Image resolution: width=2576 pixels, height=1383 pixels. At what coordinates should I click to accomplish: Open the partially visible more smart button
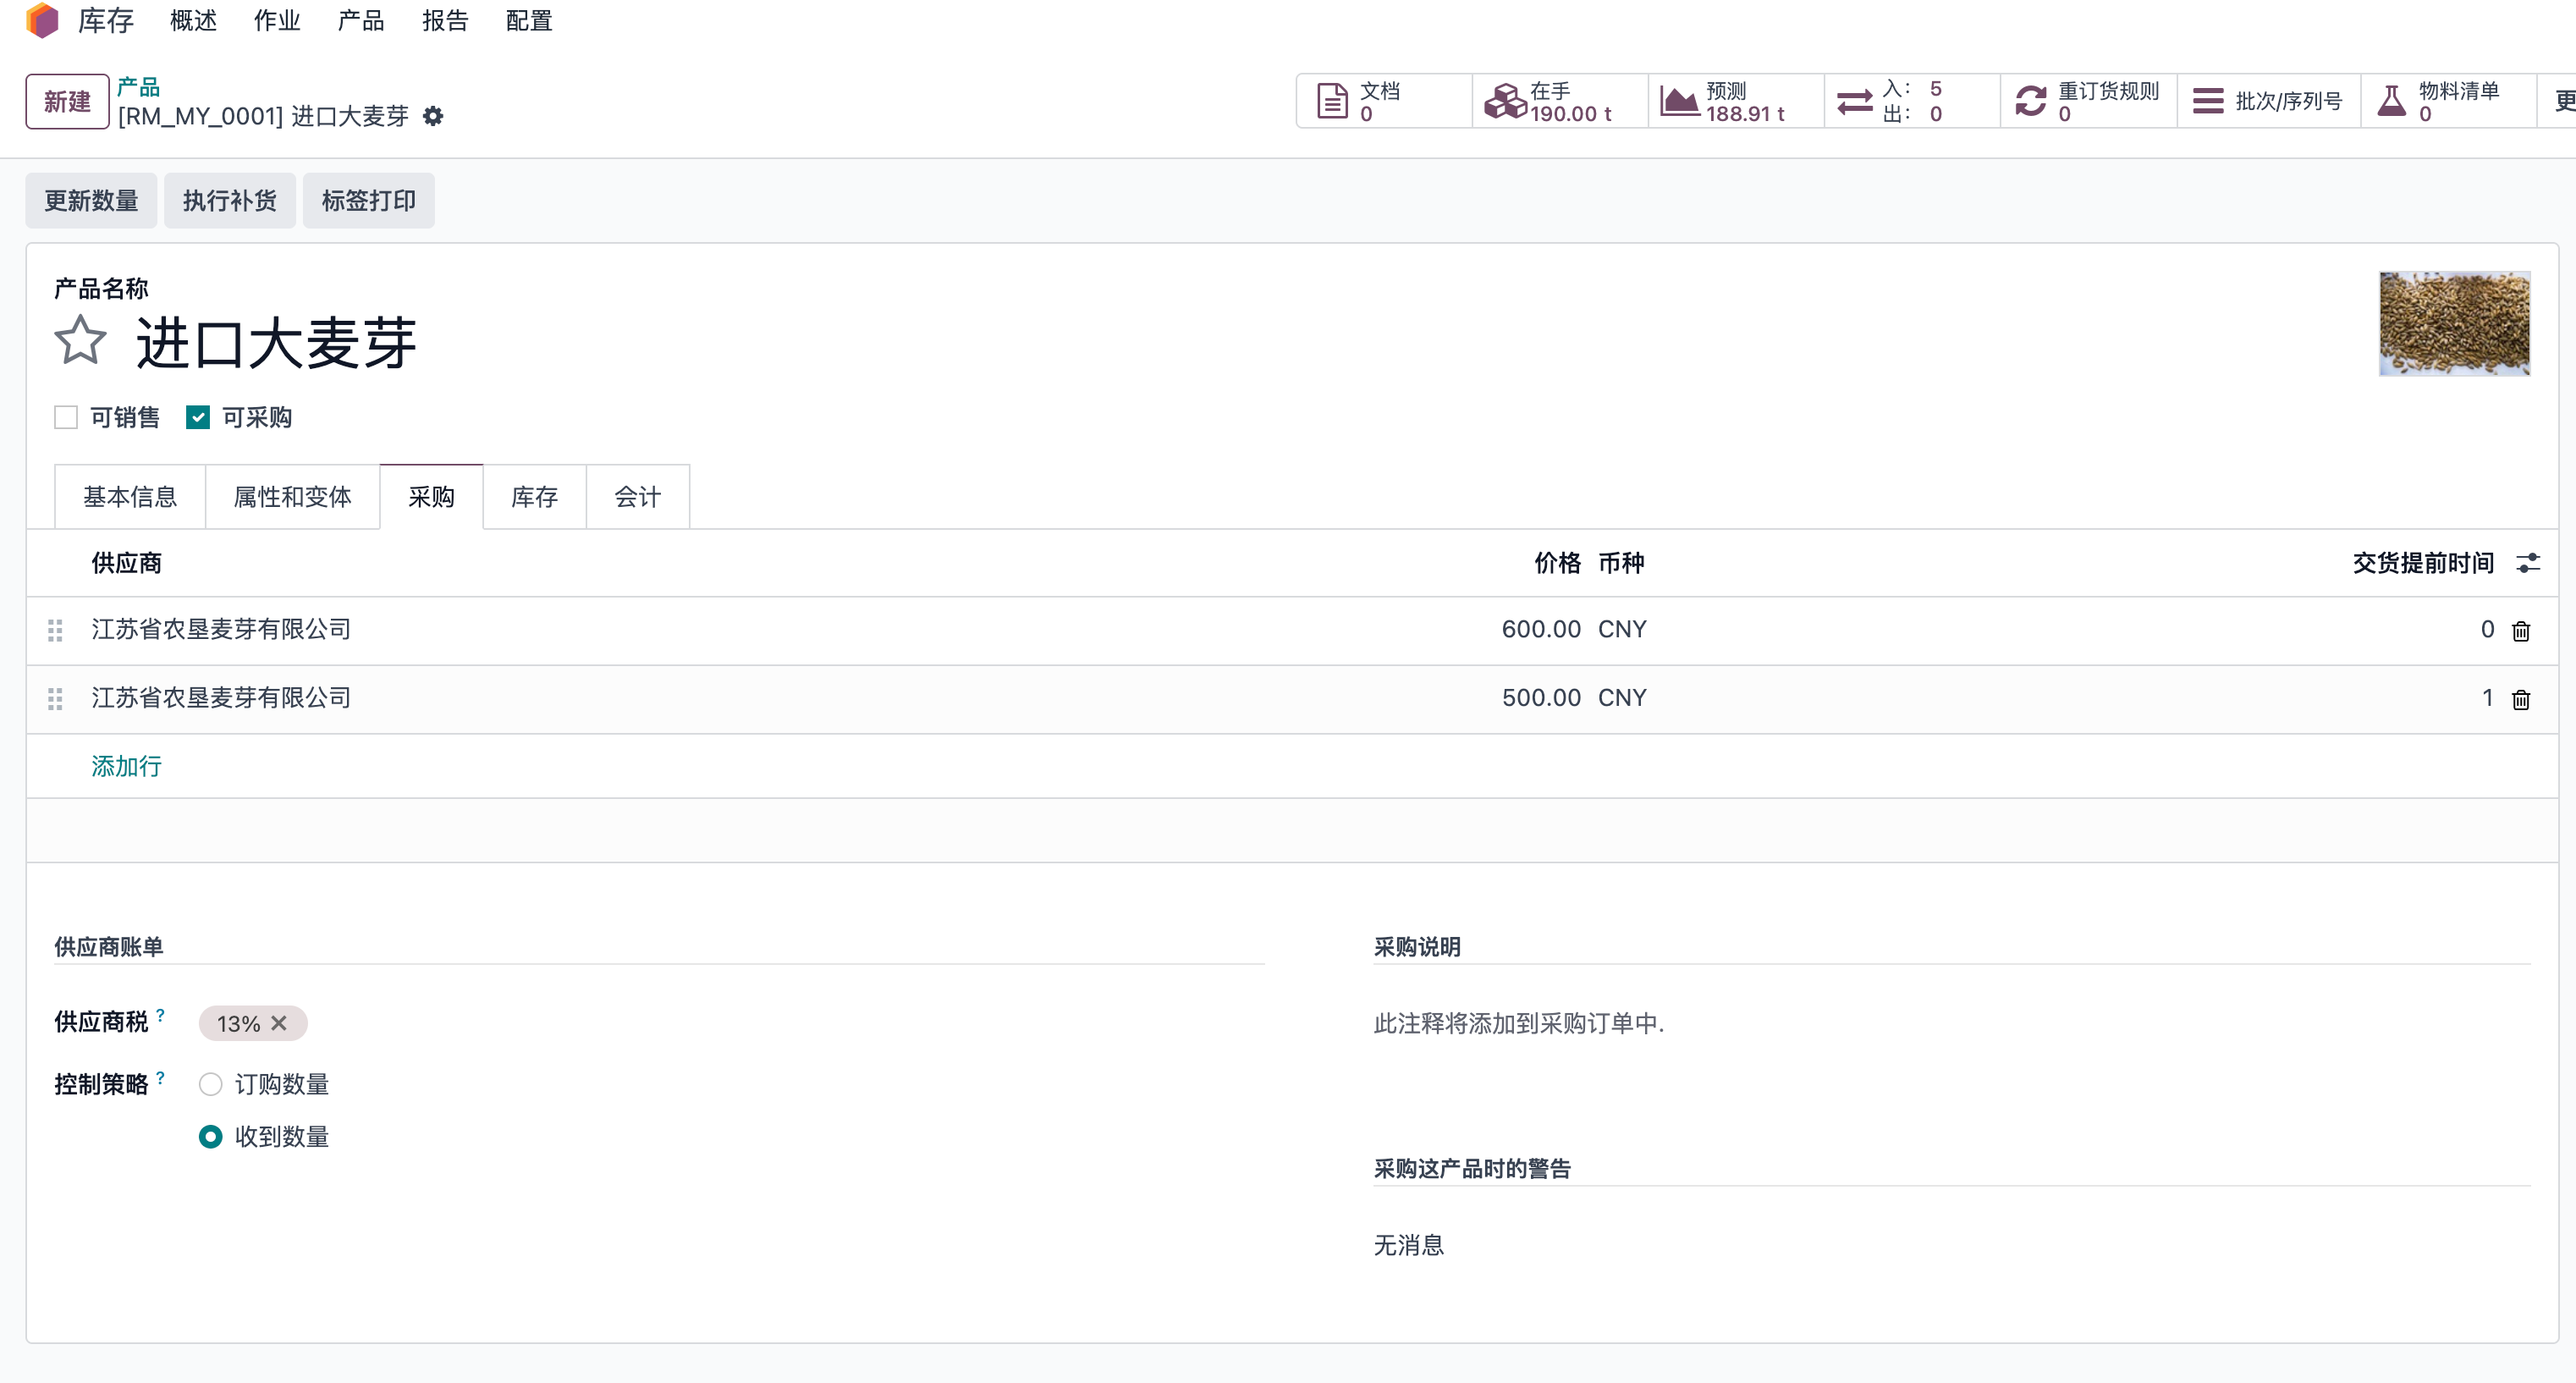click(2557, 101)
